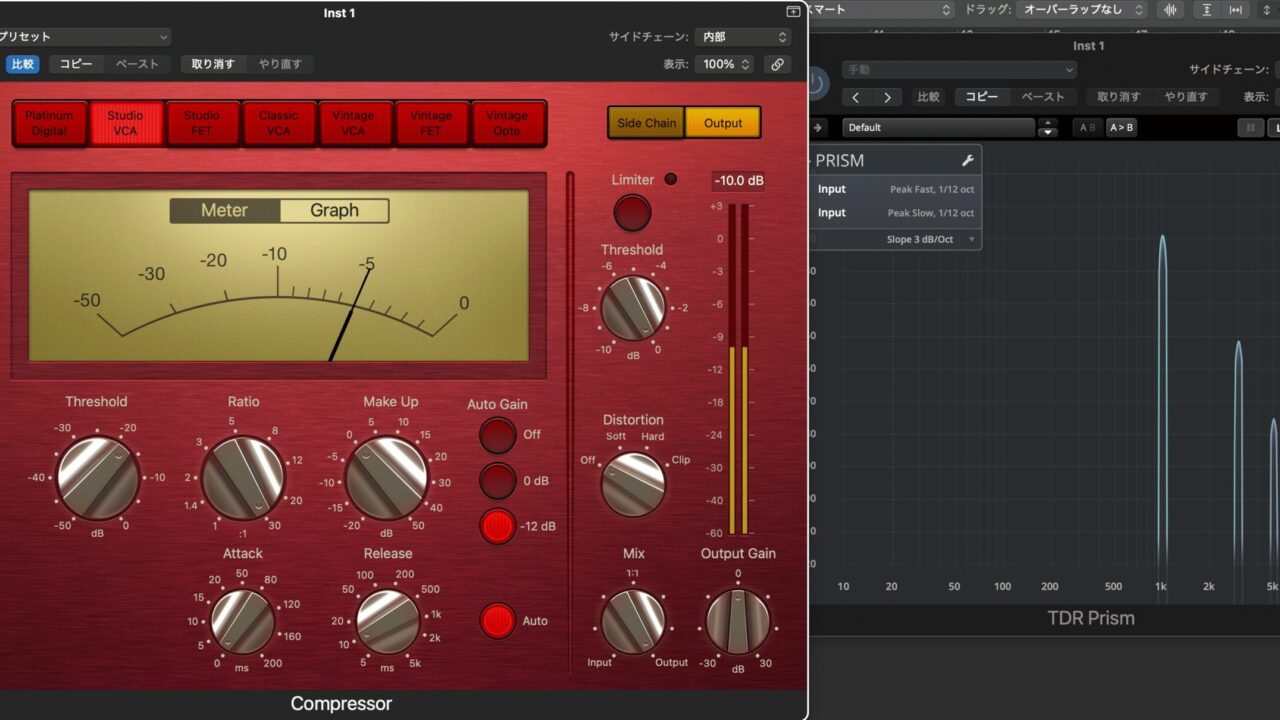Turn Auto Gain to Off

pos(497,435)
